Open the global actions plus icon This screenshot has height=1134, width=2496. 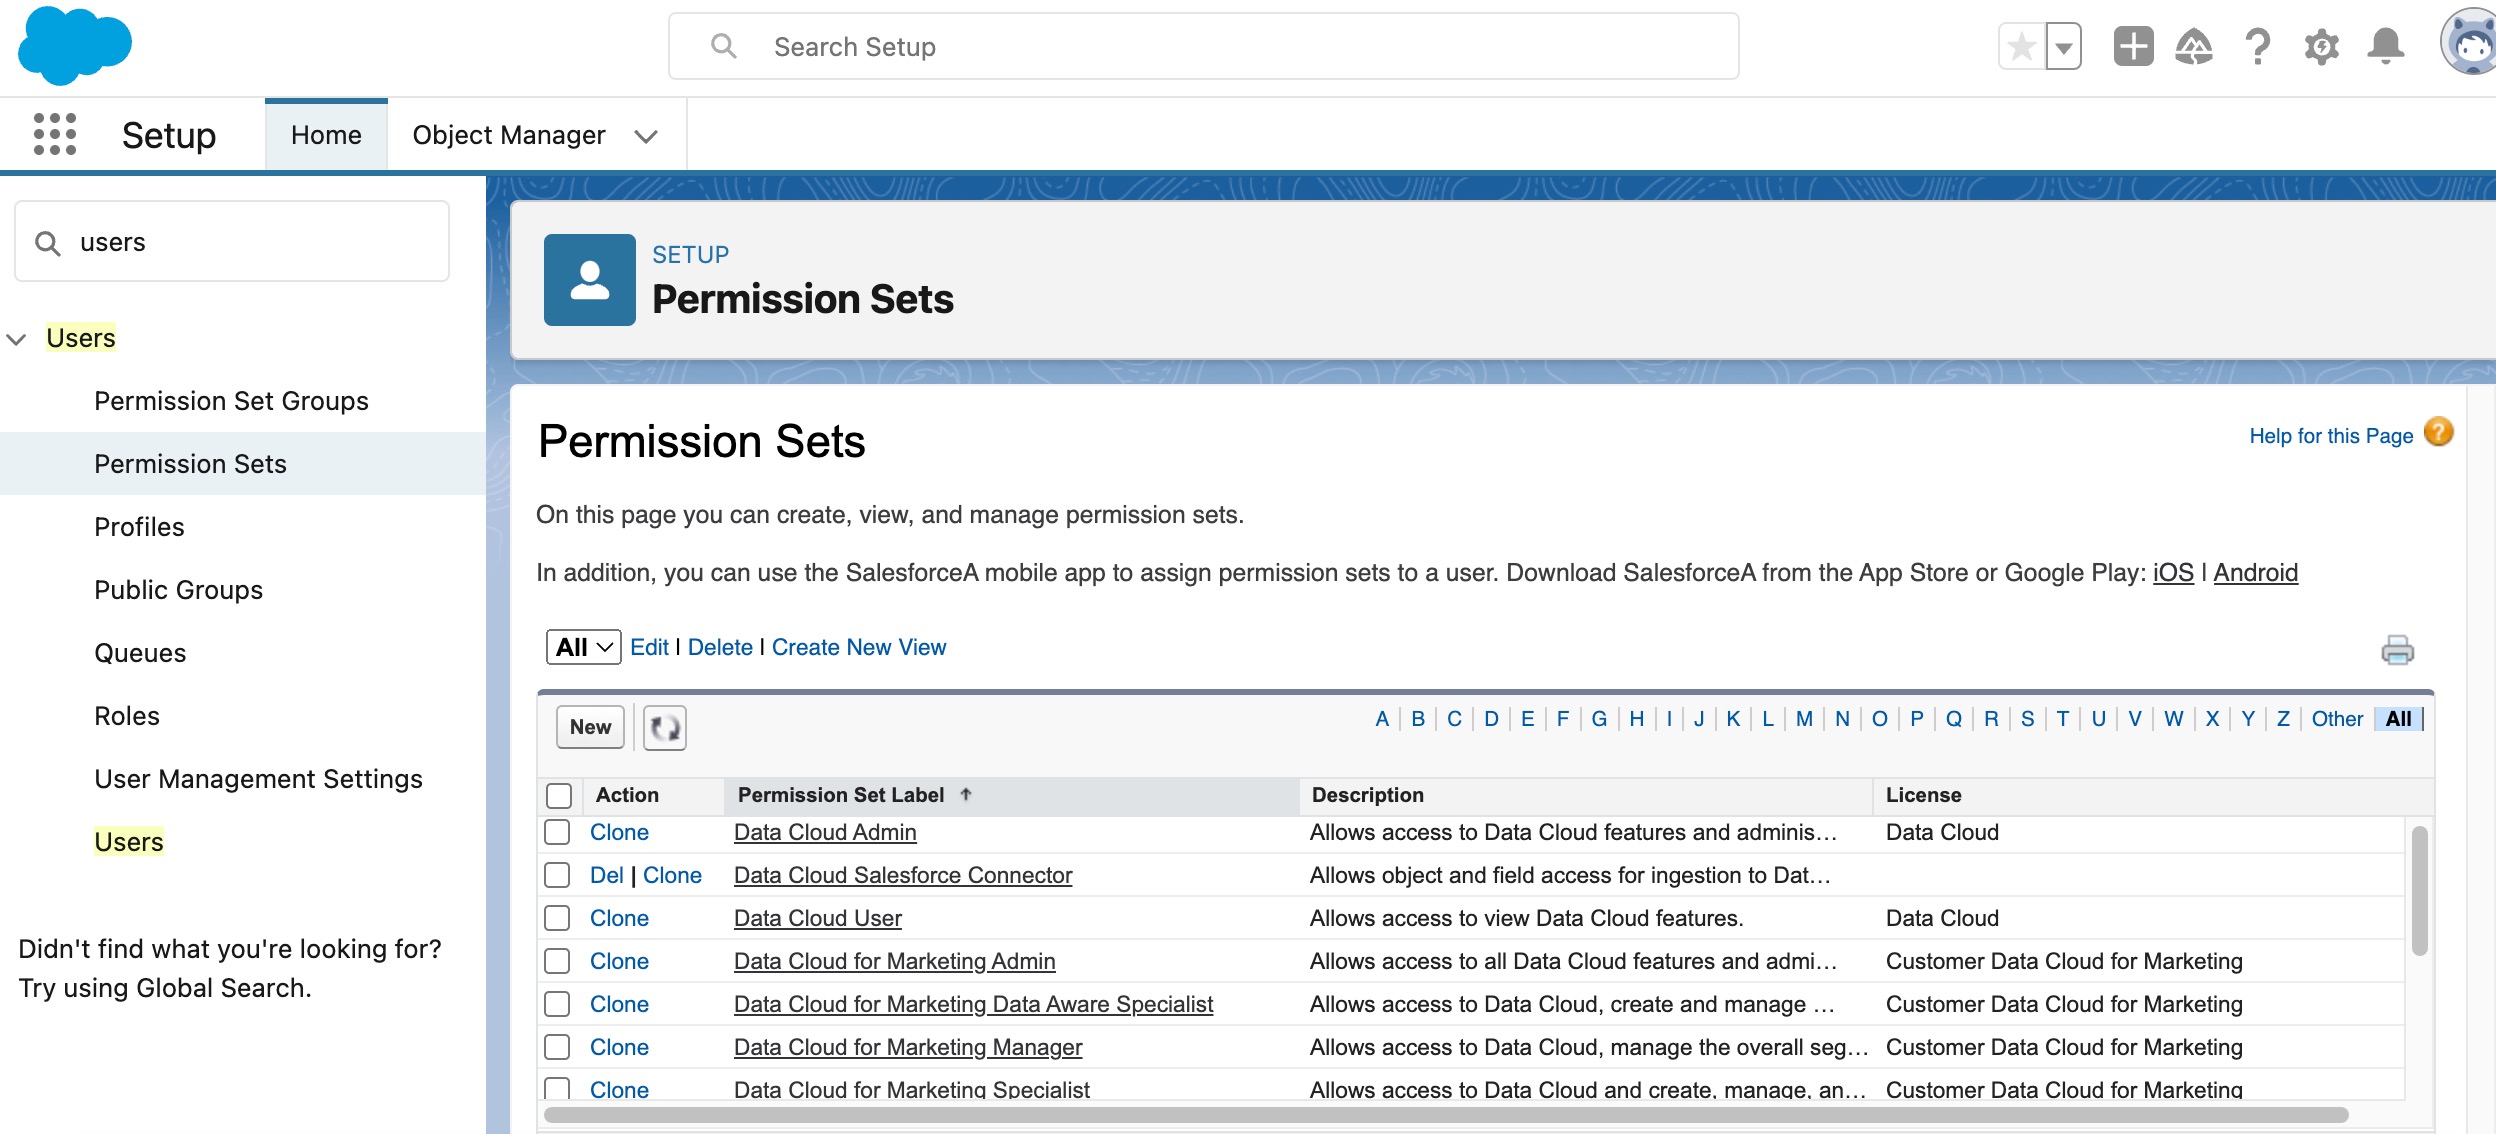[x=2133, y=46]
